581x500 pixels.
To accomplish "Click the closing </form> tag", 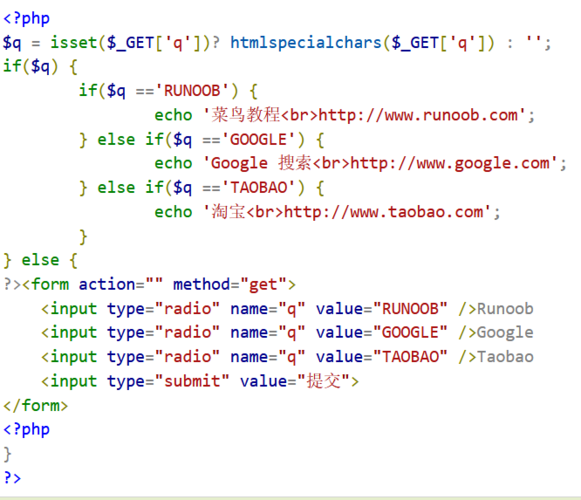I will (36, 405).
